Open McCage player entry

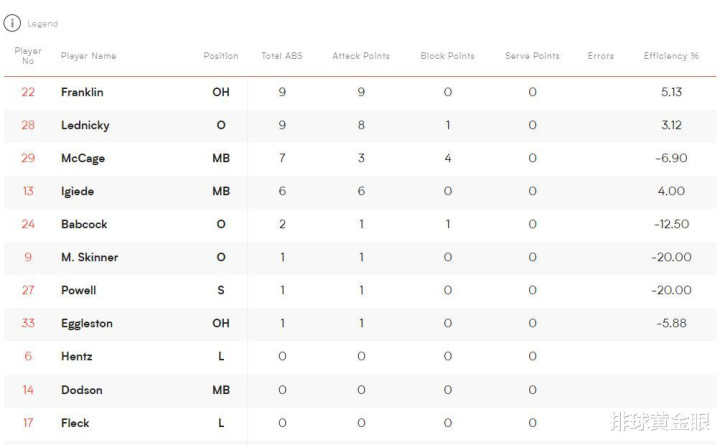(83, 158)
